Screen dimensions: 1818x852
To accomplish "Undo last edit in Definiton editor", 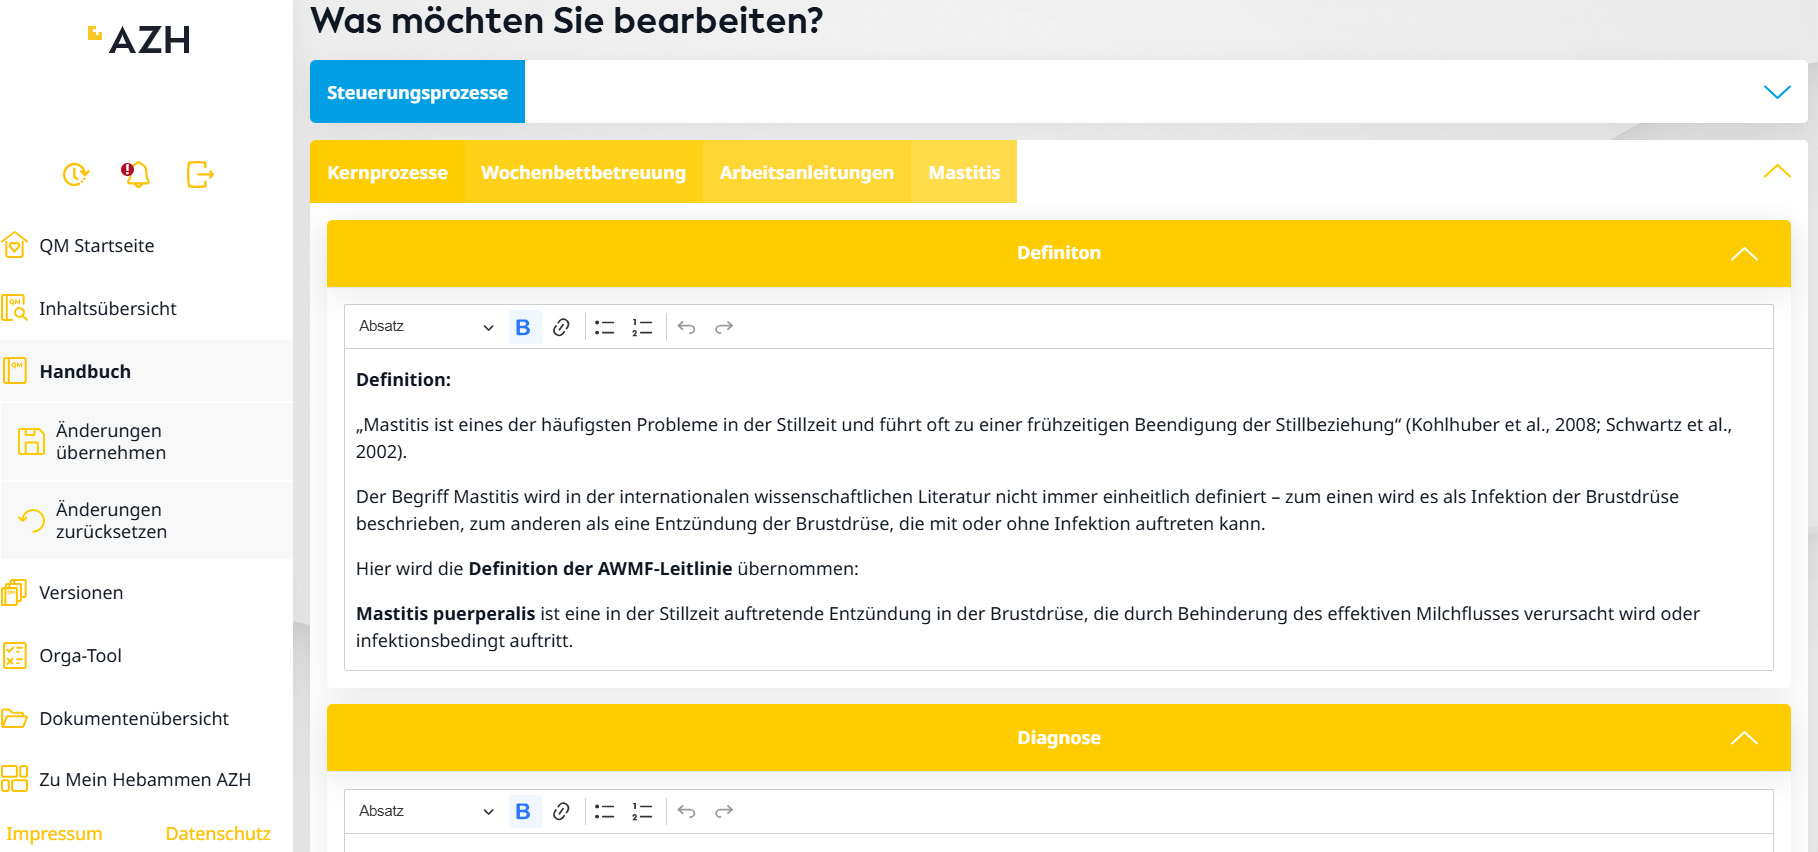I will pyautogui.click(x=686, y=327).
